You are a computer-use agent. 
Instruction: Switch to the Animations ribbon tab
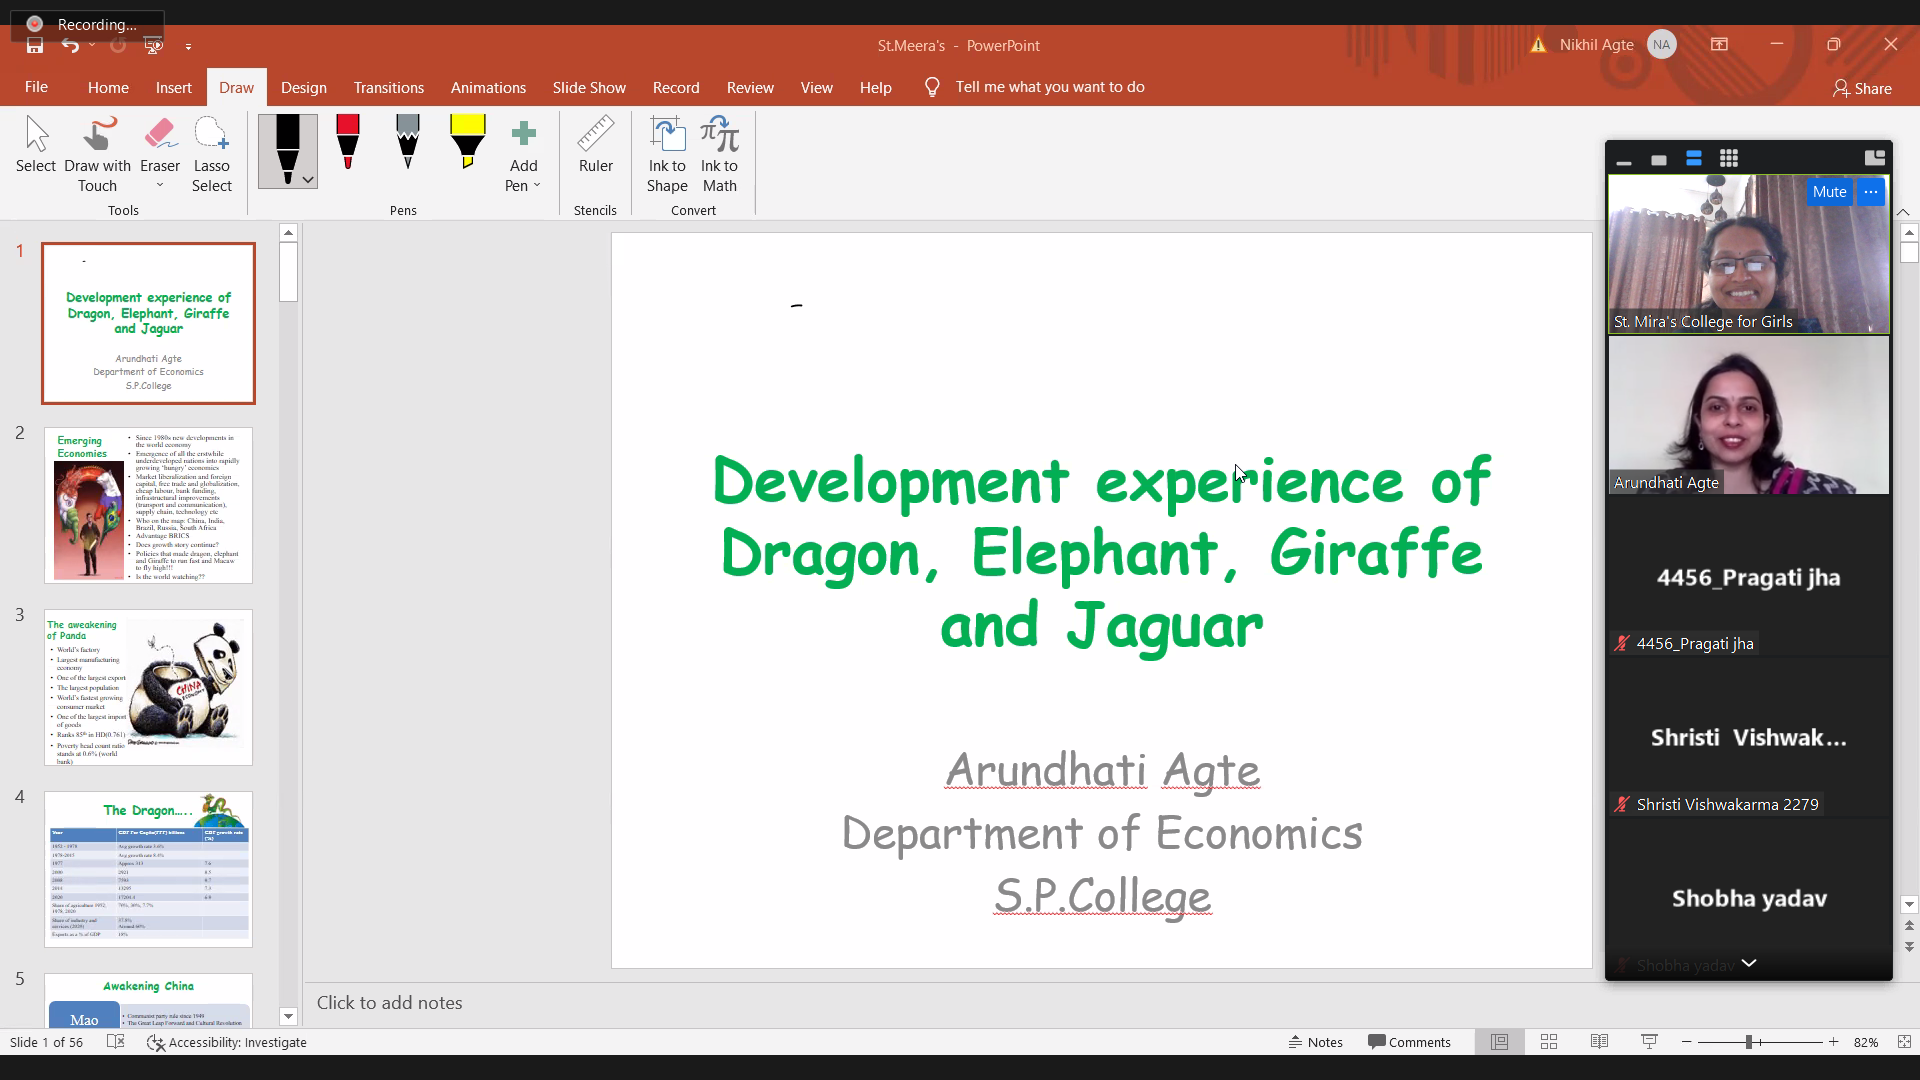[x=487, y=87]
